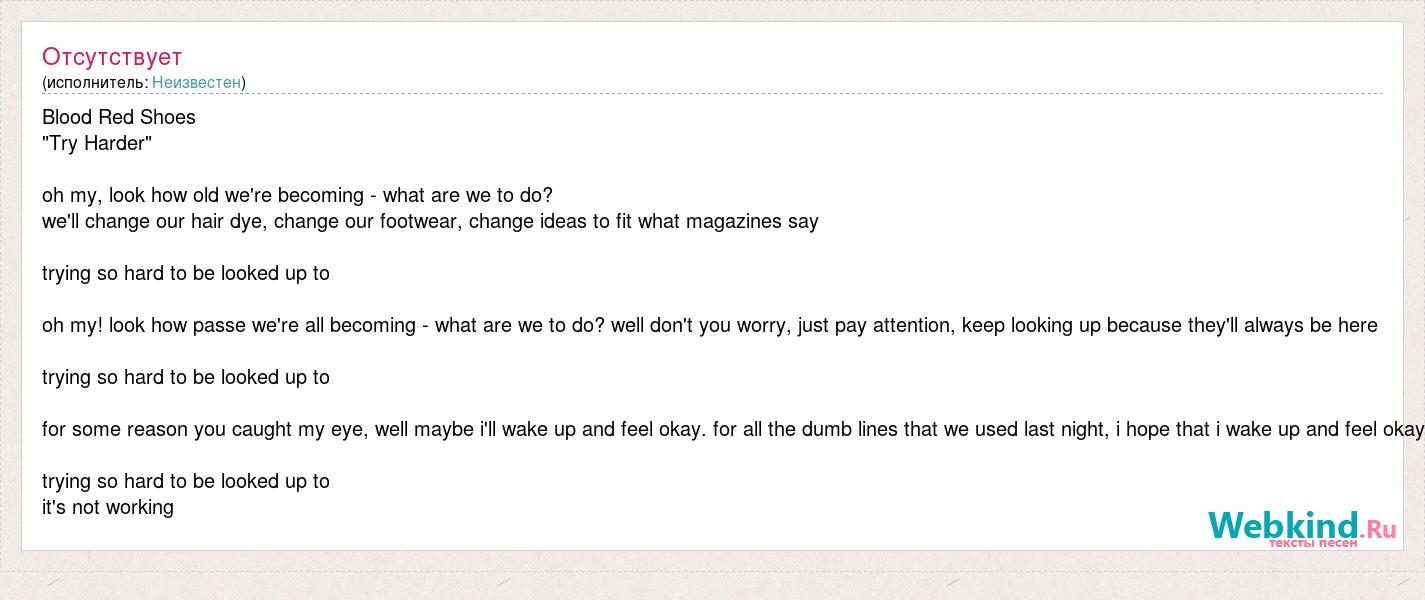Click the "Try Harder" title line
The height and width of the screenshot is (600, 1425).
(97, 143)
